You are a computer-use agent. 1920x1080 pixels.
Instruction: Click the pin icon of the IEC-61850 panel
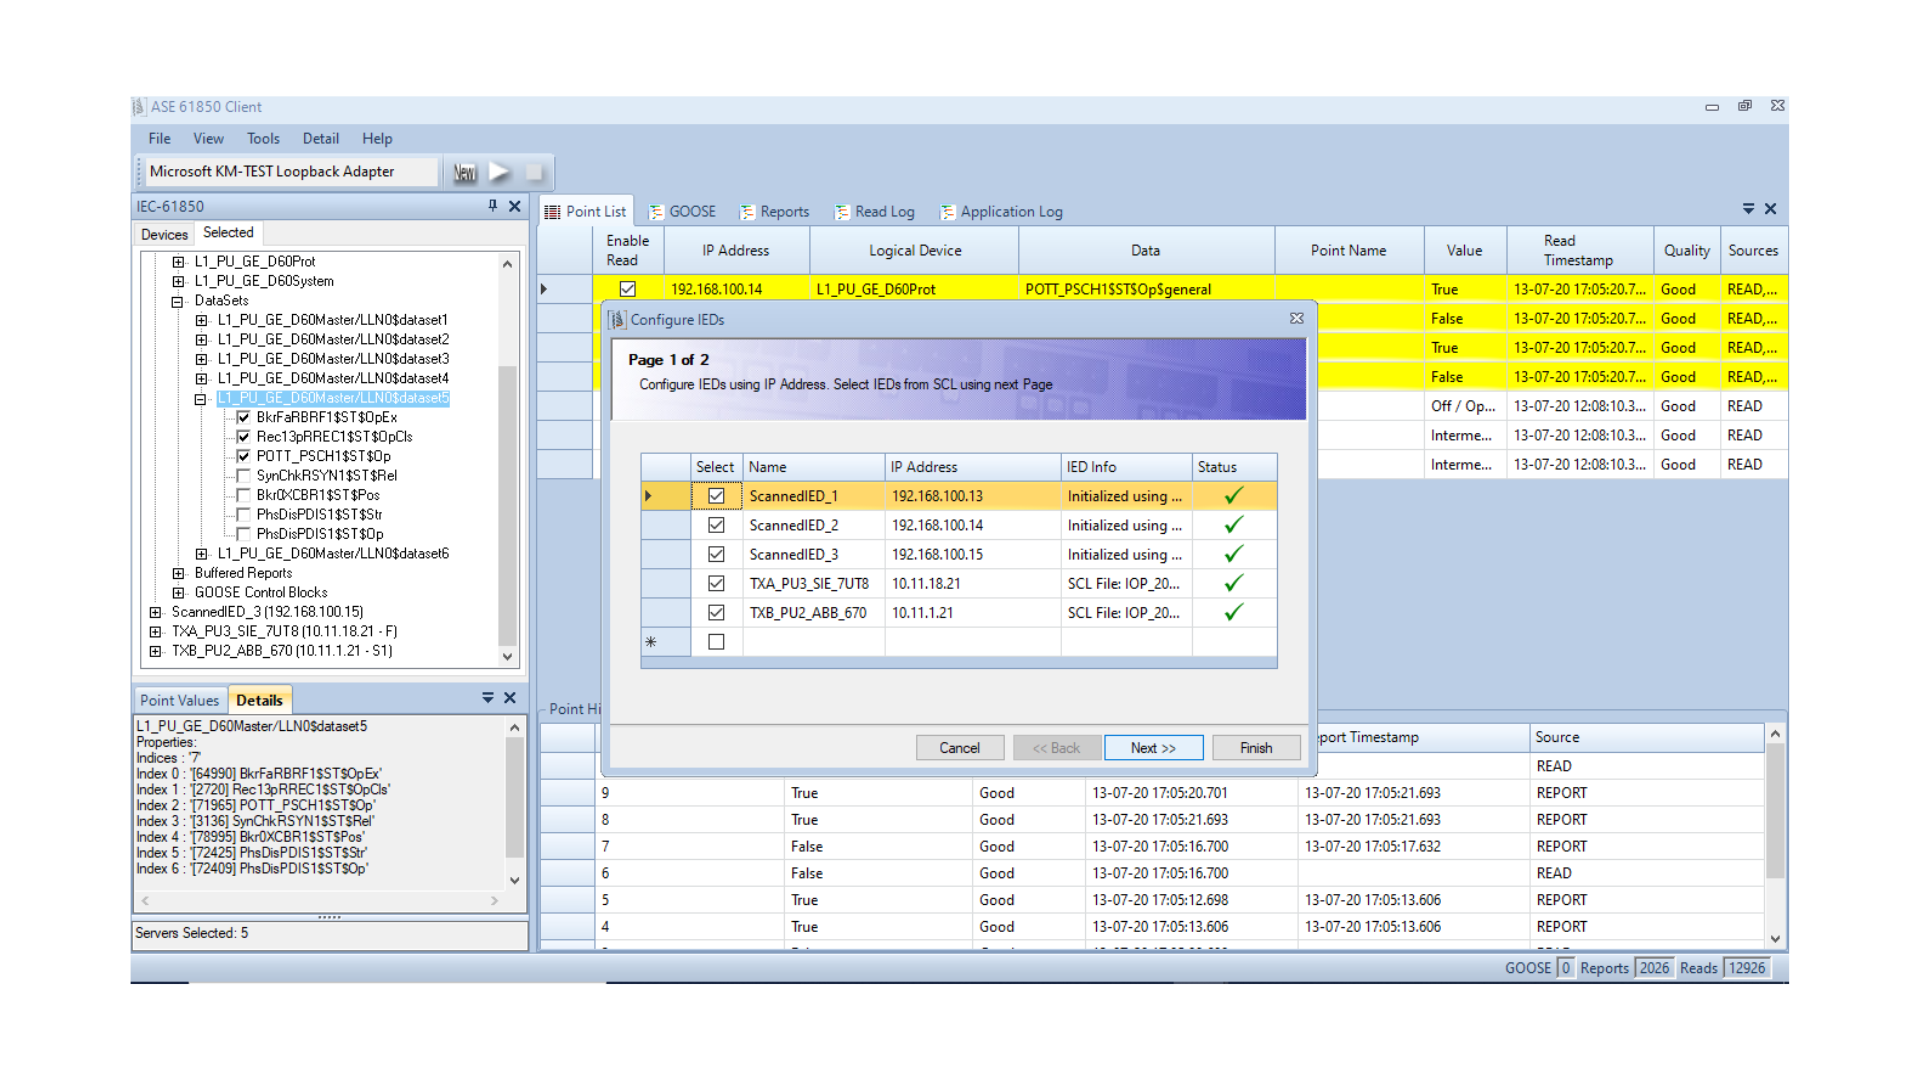pyautogui.click(x=492, y=206)
